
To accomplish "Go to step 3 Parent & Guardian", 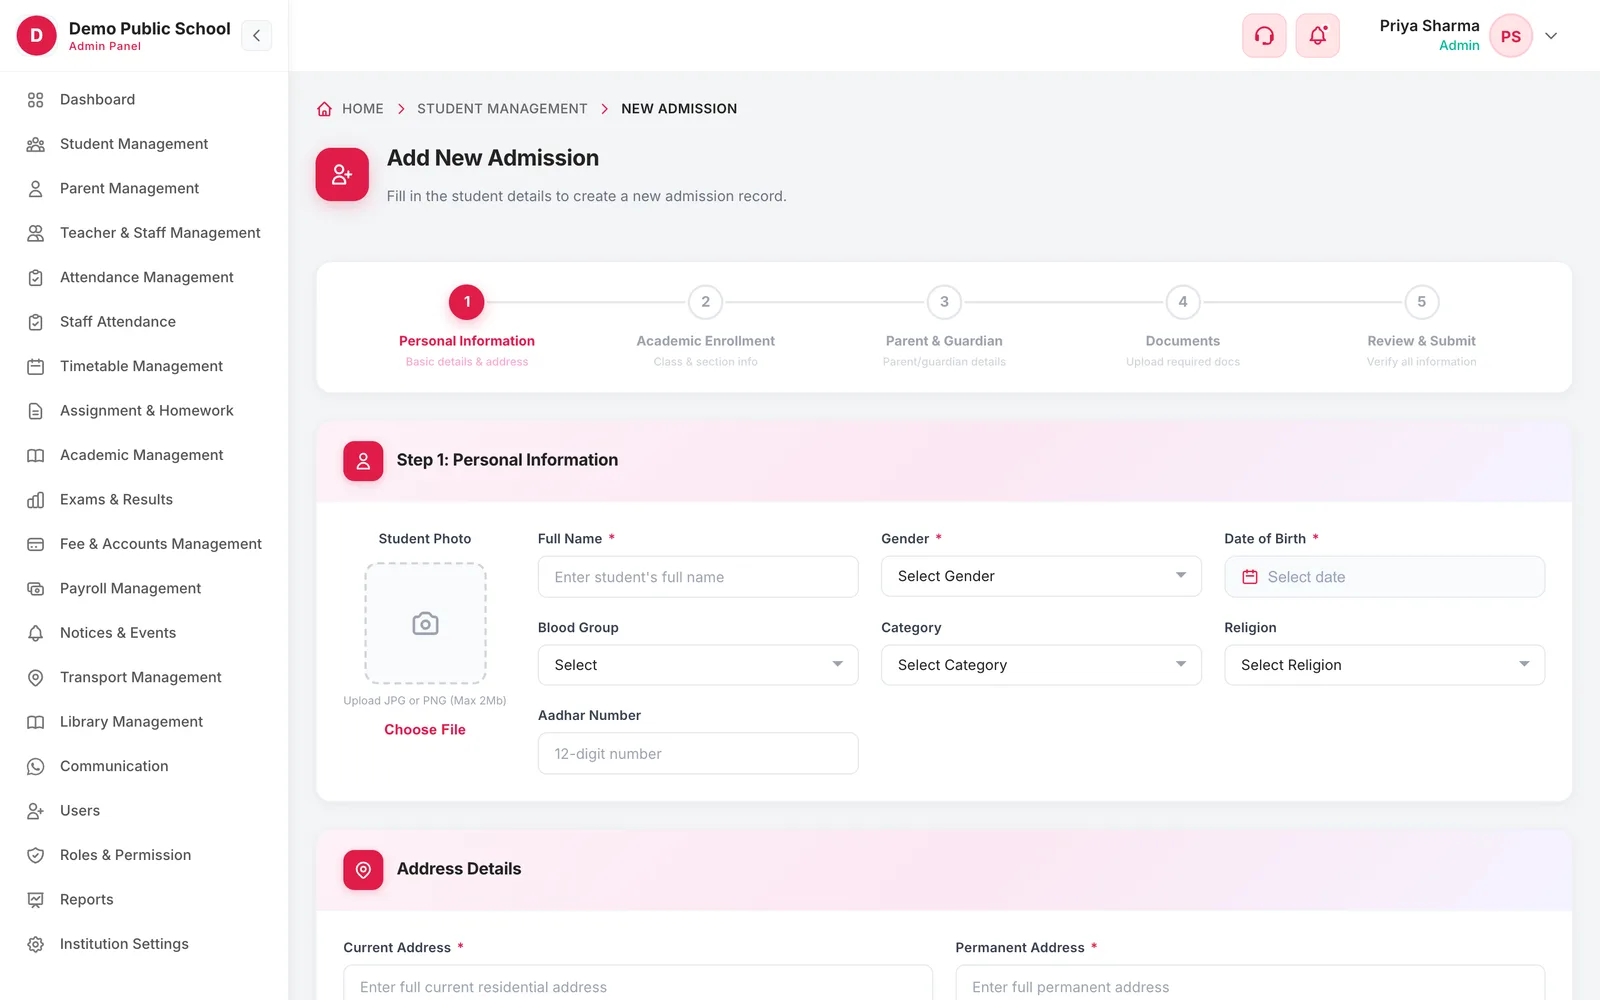I will [944, 326].
